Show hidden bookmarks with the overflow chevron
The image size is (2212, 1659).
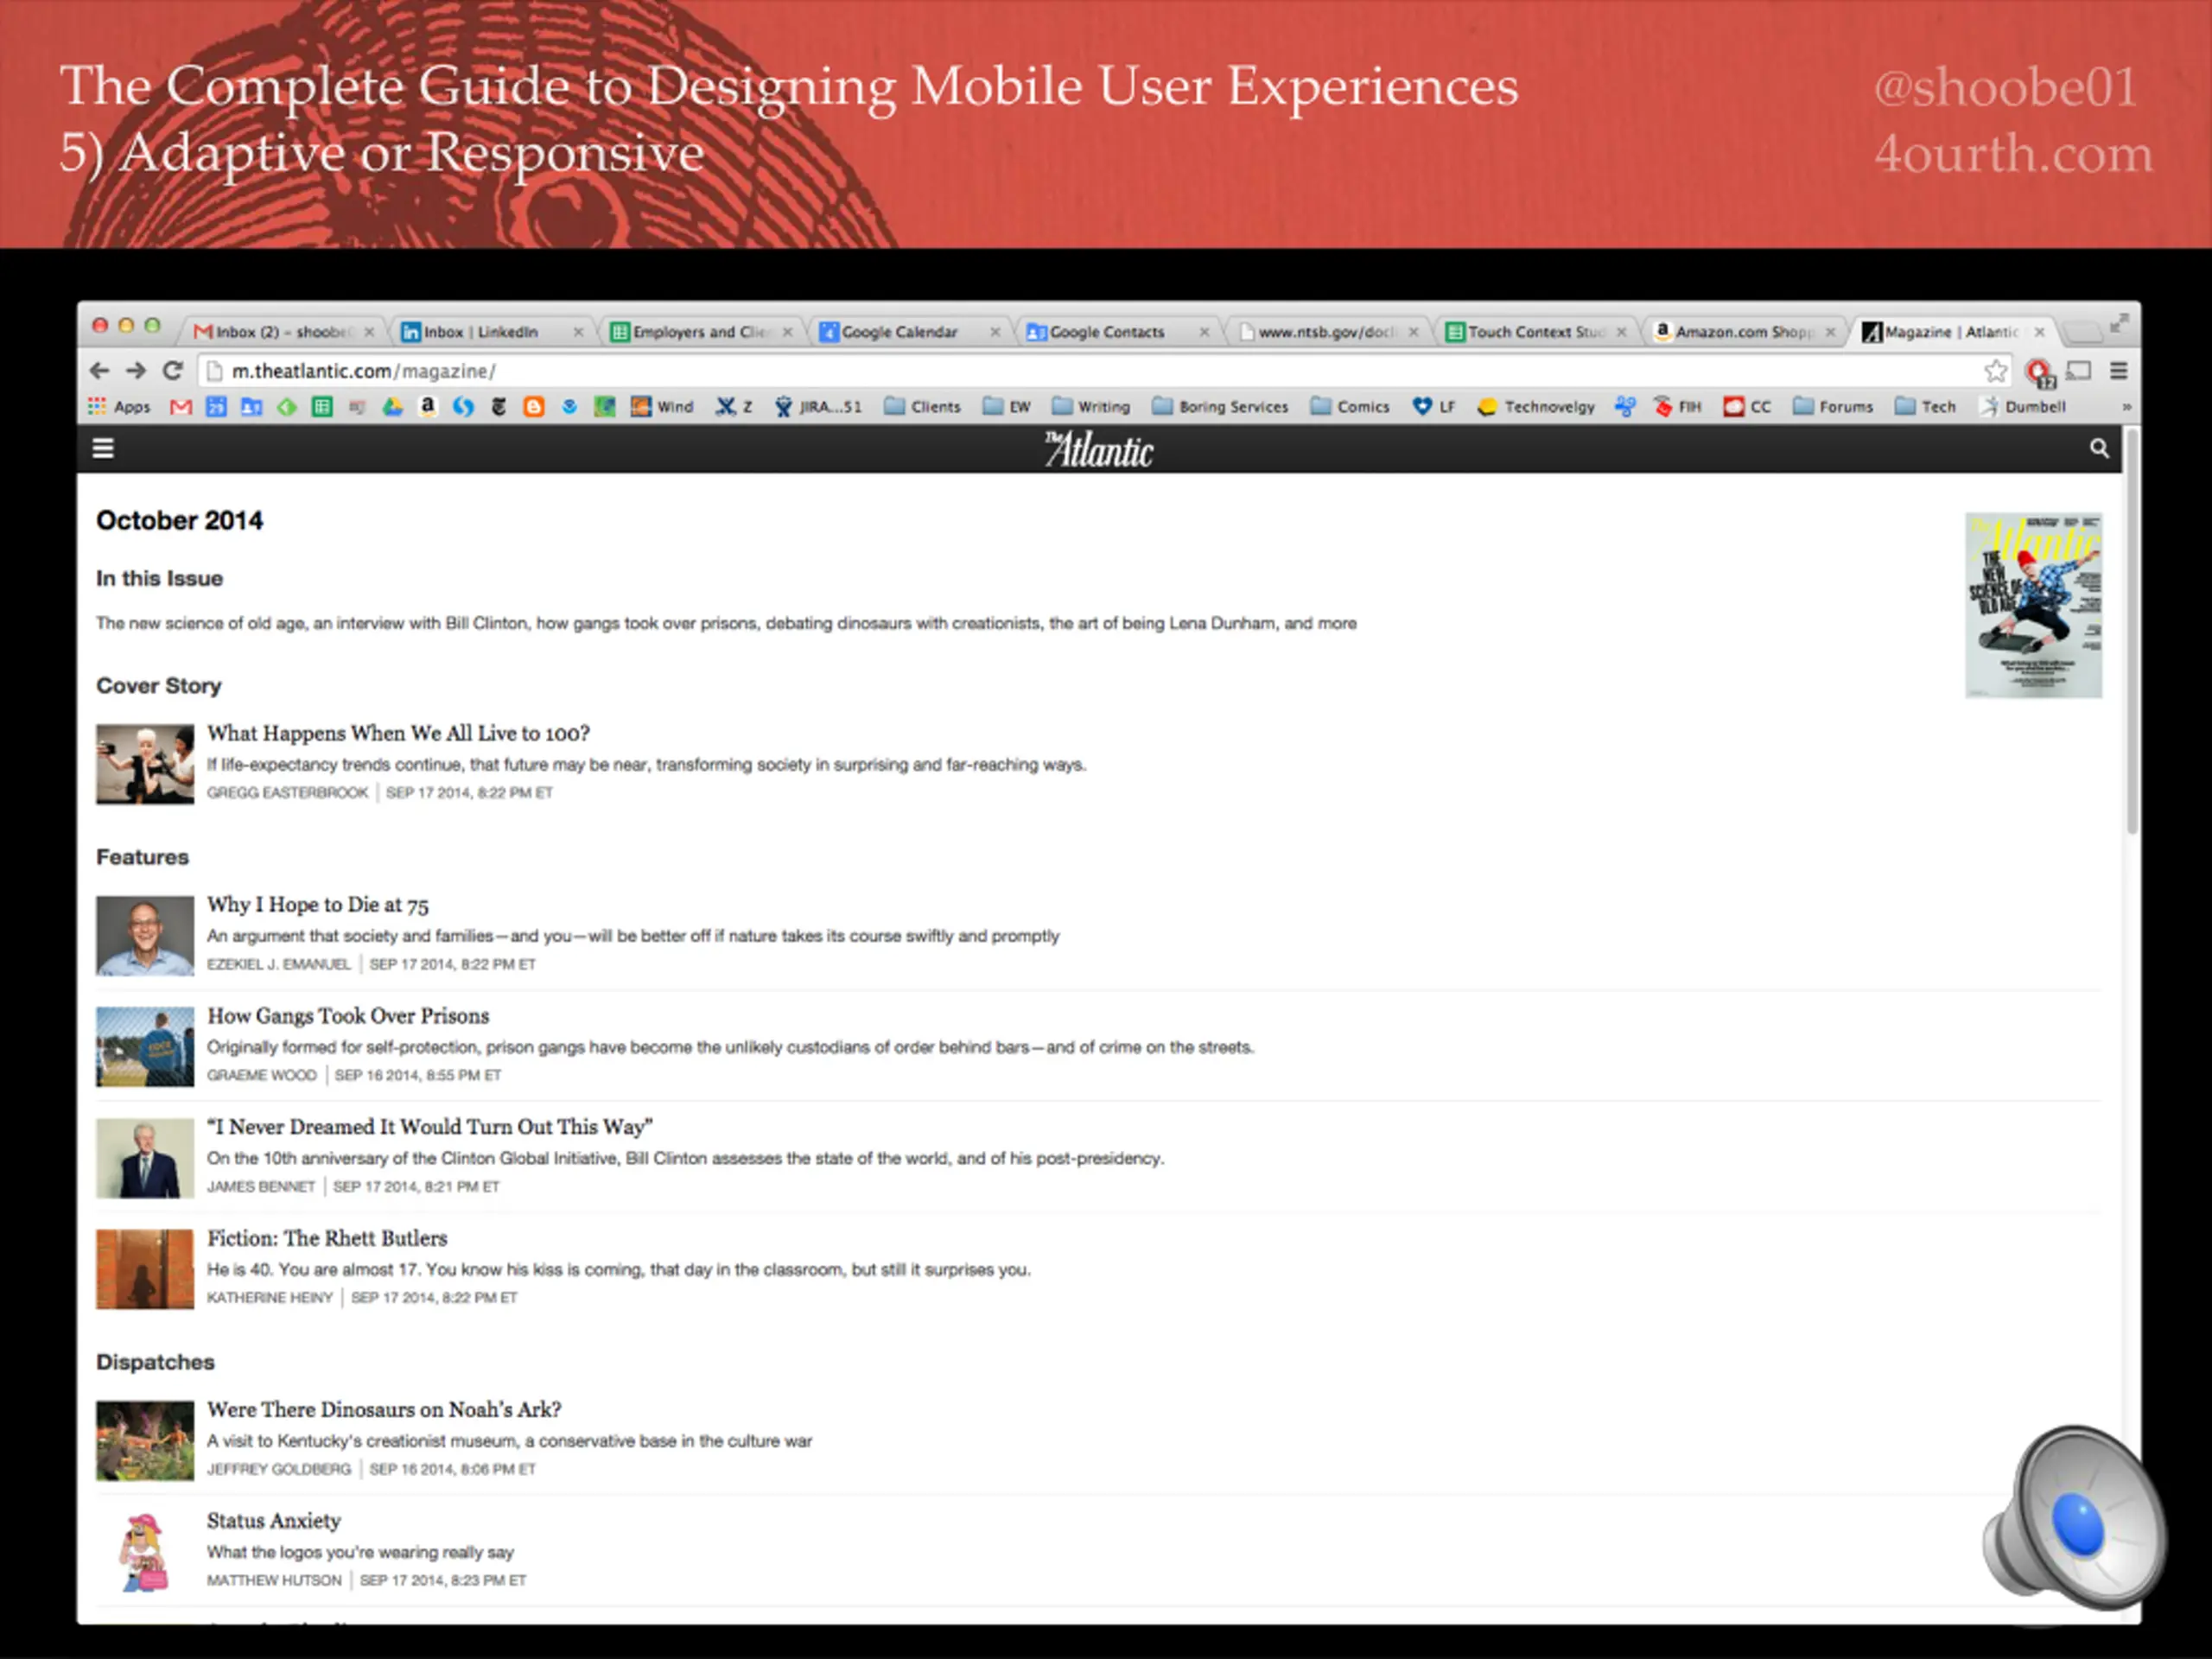pyautogui.click(x=2126, y=407)
